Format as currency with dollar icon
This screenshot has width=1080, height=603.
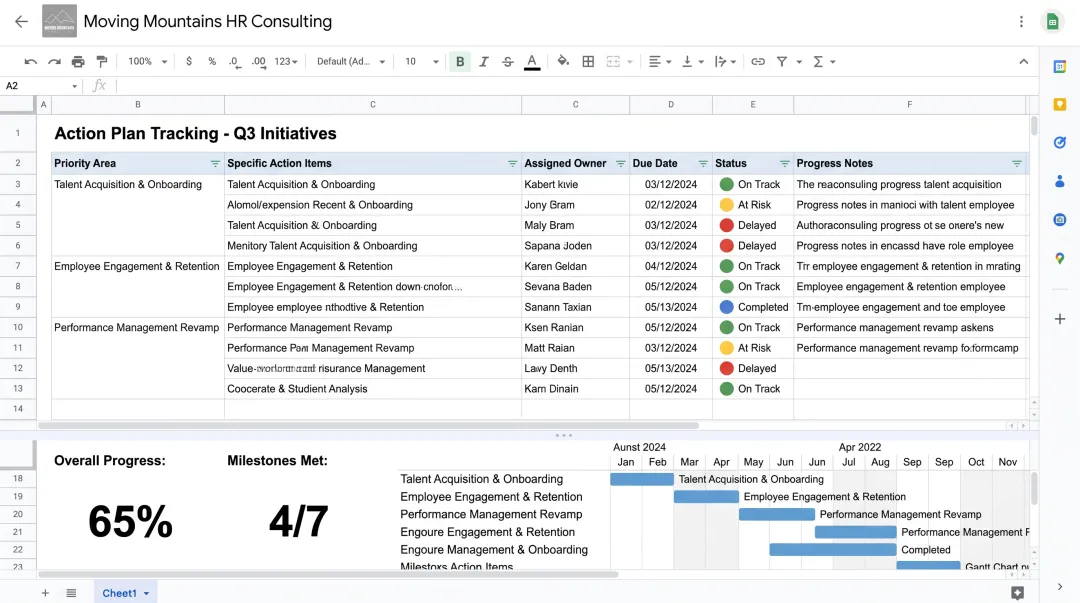coord(189,62)
